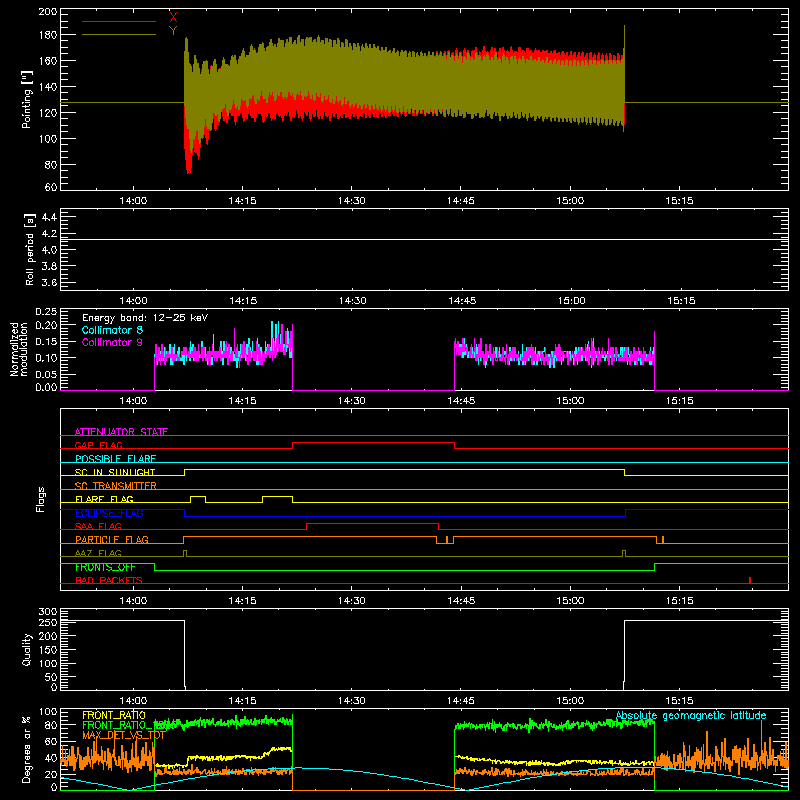Click '15:15' under the Quality plot
This screenshot has height=800, width=800.
click(x=680, y=701)
